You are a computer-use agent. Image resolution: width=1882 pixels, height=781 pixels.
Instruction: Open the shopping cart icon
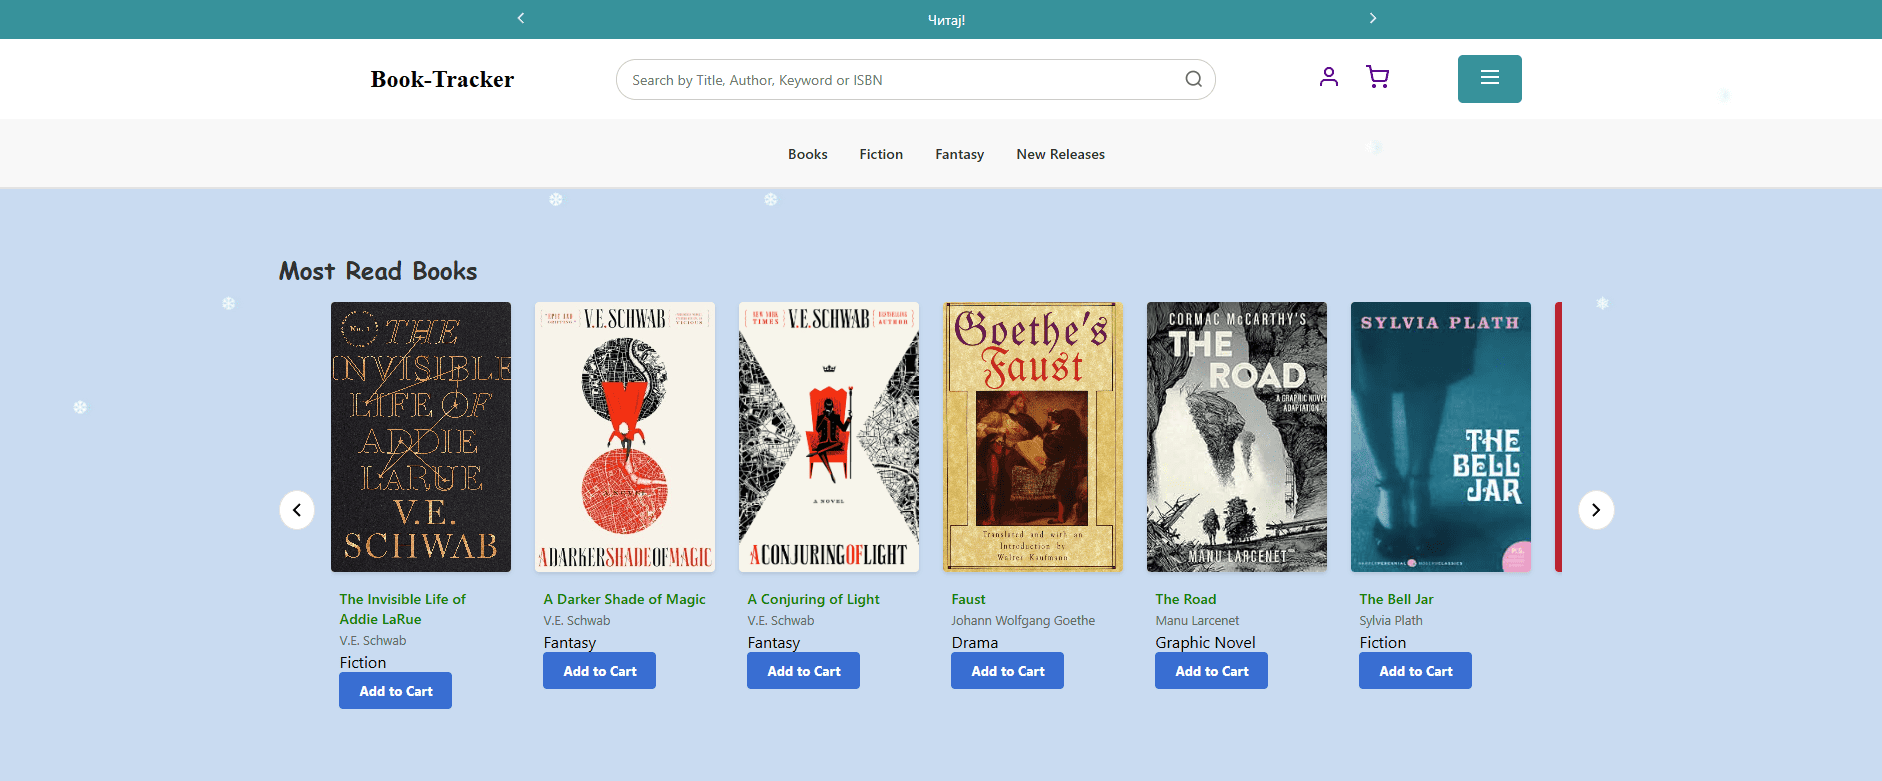pos(1377,77)
